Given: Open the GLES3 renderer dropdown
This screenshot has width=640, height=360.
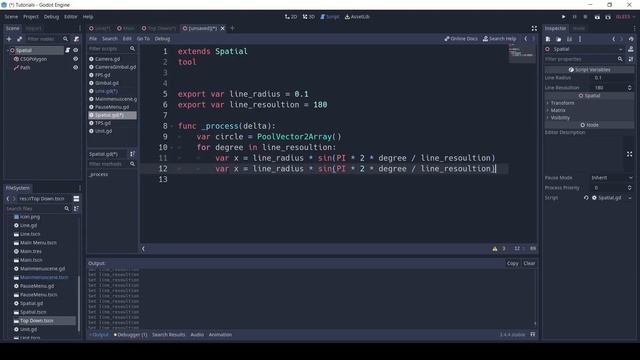Looking at the screenshot, I should pos(625,17).
